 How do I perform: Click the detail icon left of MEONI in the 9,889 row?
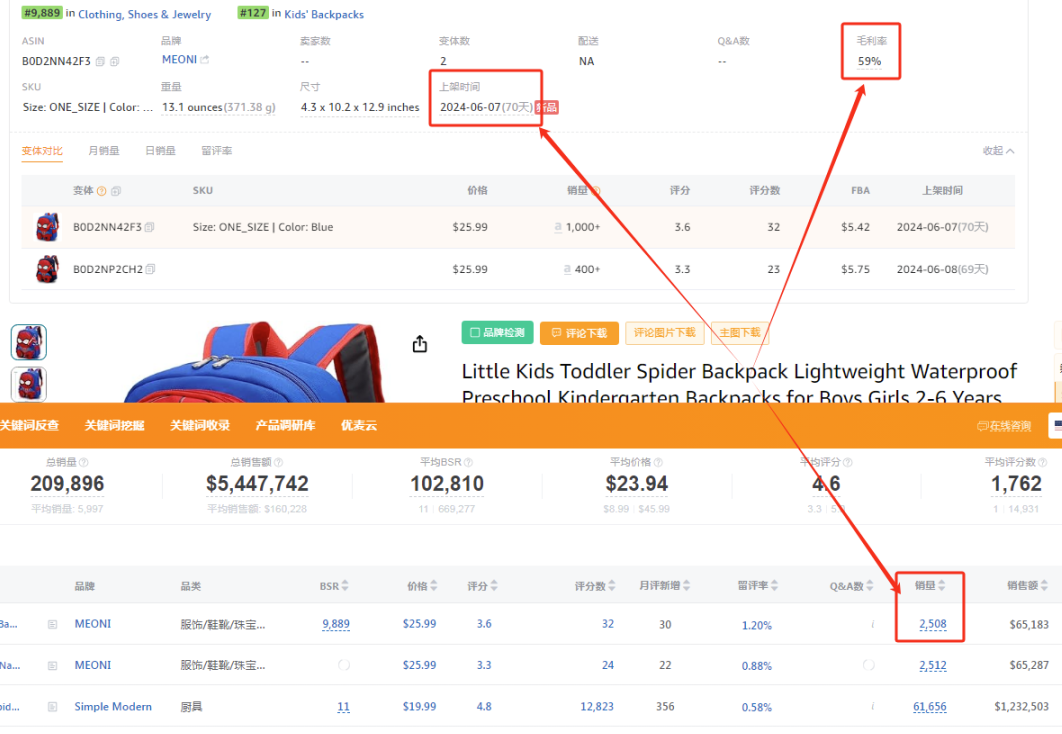[x=52, y=624]
